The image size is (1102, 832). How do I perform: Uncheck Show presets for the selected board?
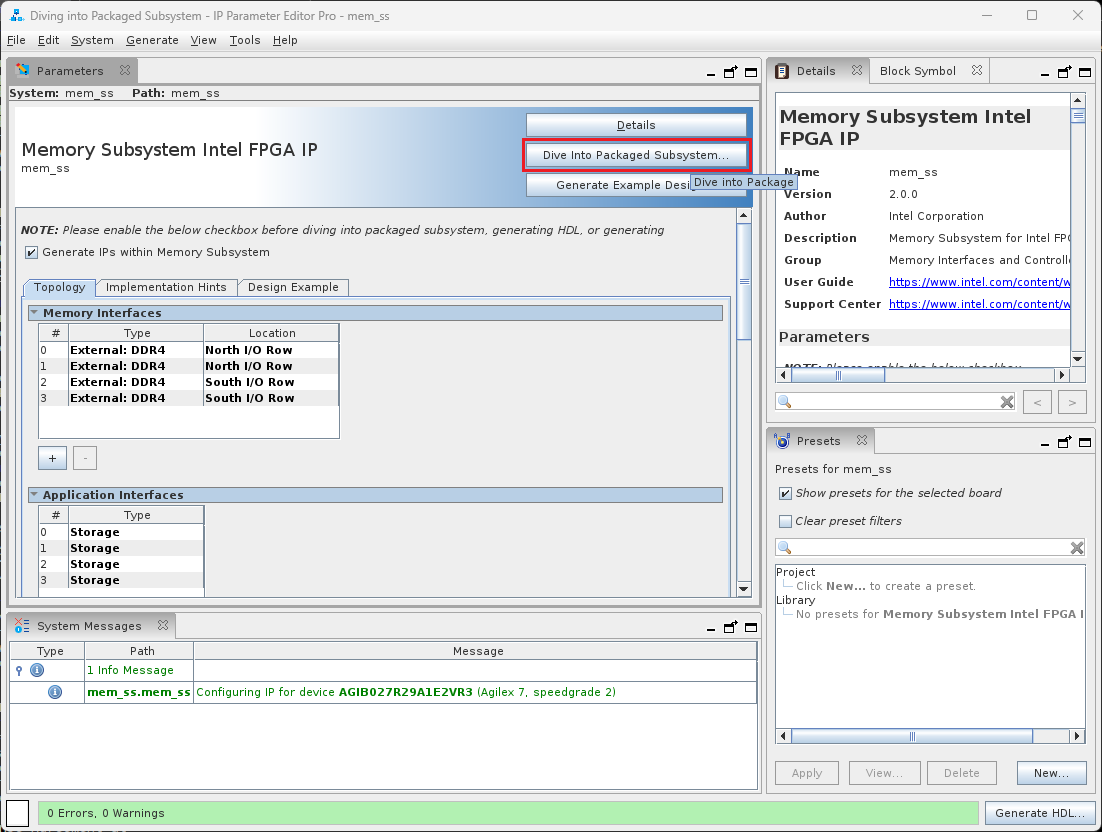(785, 493)
